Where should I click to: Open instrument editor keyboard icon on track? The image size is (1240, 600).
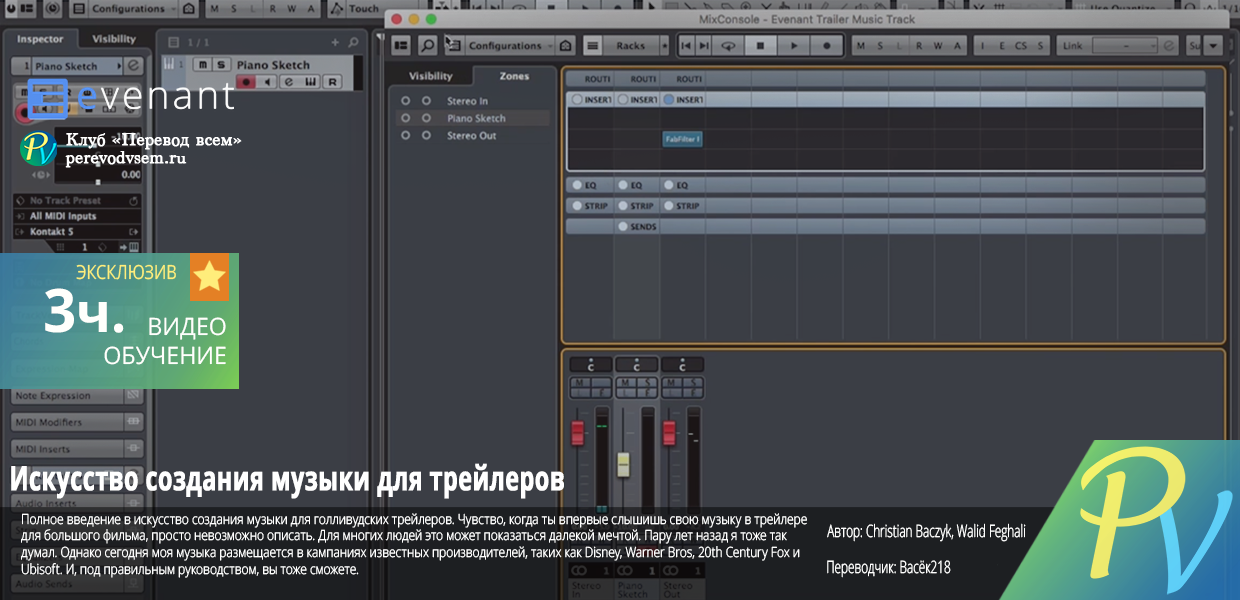tap(311, 81)
